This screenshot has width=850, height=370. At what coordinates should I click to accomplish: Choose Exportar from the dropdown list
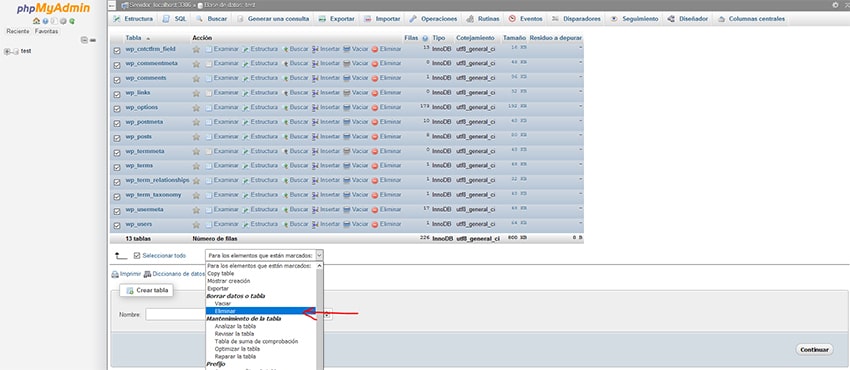click(260, 289)
